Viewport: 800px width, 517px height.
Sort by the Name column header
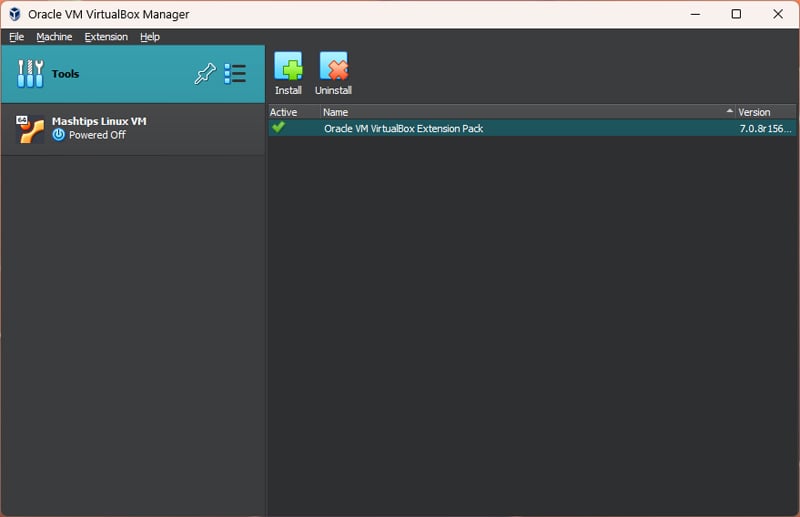[x=528, y=112]
